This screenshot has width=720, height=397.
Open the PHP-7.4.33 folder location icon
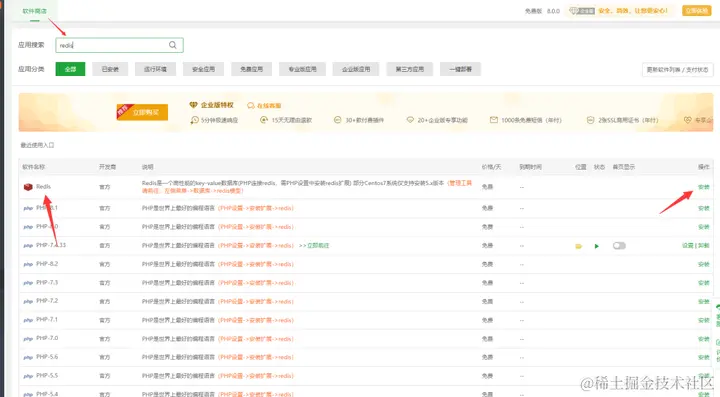tap(579, 246)
